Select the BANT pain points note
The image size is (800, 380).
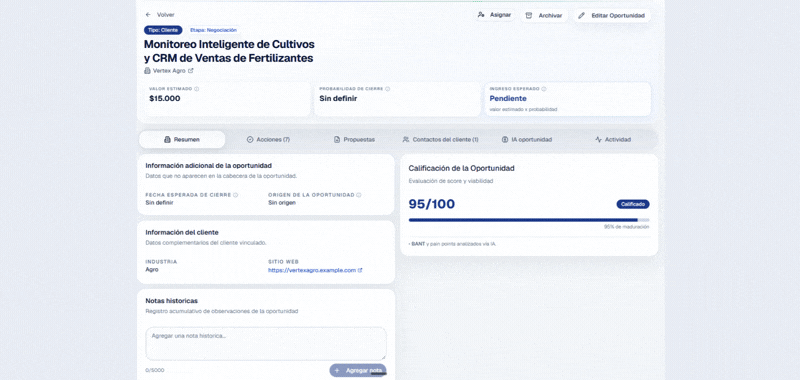453,244
